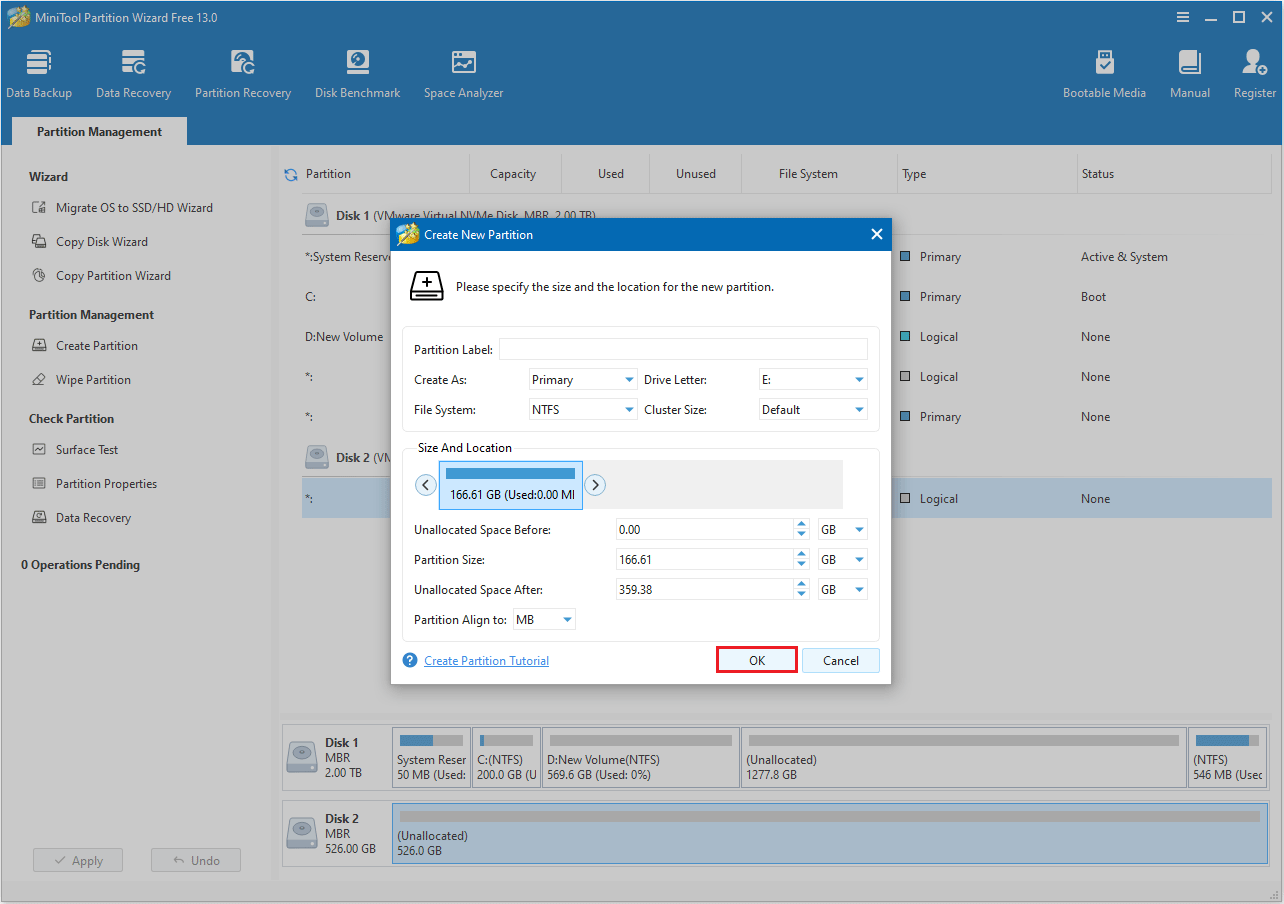
Task: Confirm with the OK button
Action: (756, 660)
